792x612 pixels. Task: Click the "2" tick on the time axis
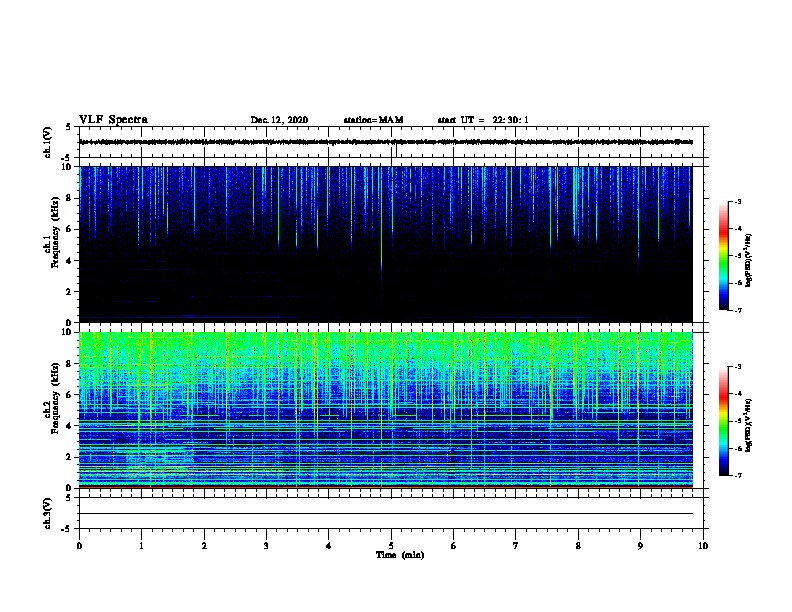point(204,545)
